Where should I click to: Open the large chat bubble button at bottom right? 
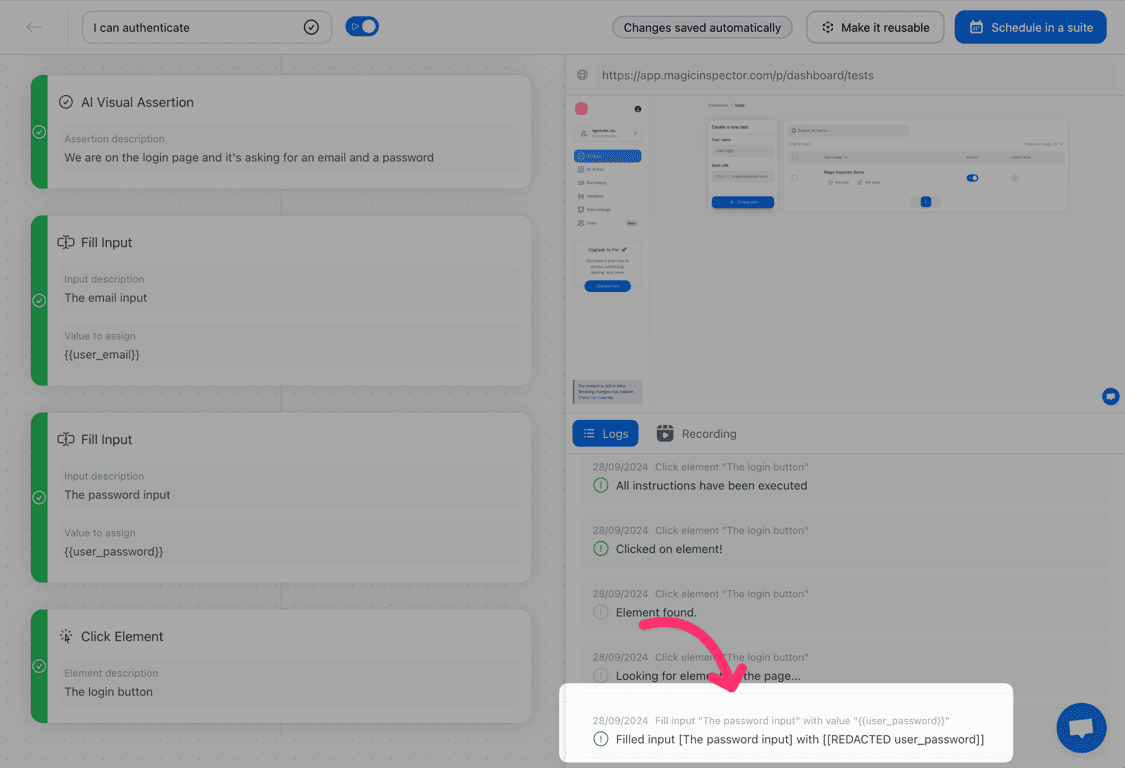pos(1081,728)
